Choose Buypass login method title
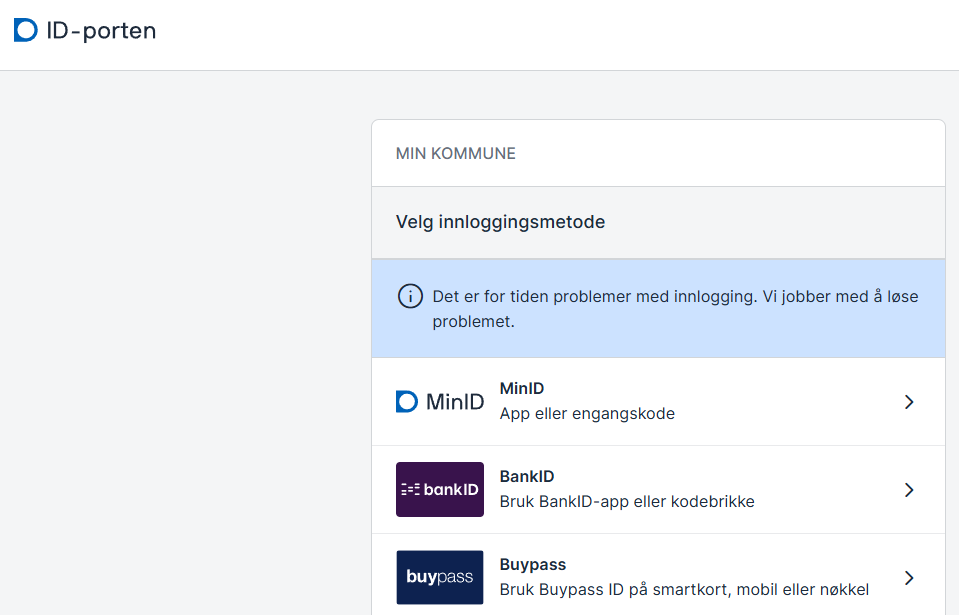Image resolution: width=959 pixels, height=615 pixels. click(533, 564)
